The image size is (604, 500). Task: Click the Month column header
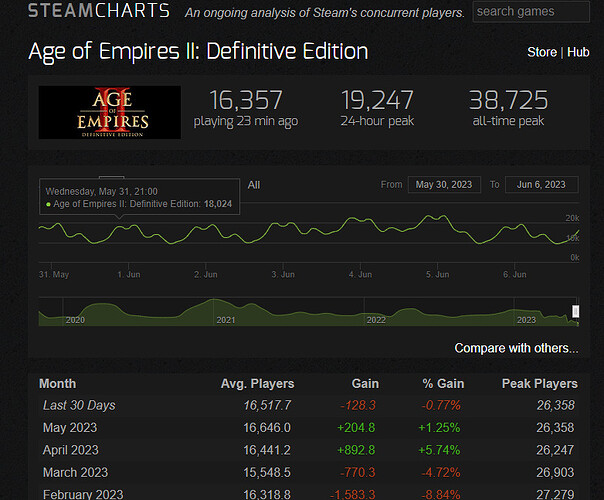click(x=58, y=384)
